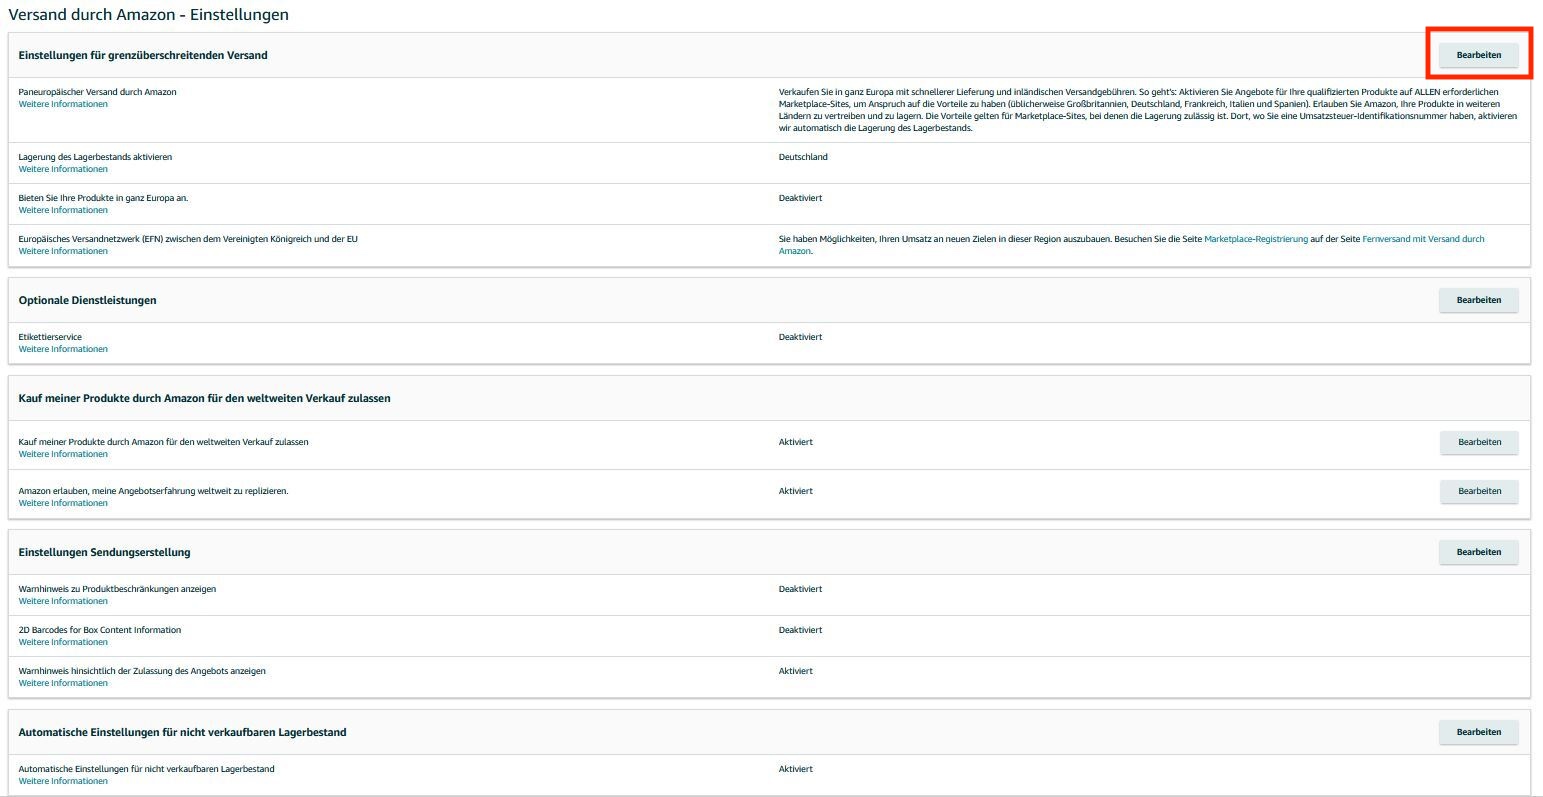View more info under Automatische Einstellungen row
This screenshot has height=797, width=1543.
click(x=63, y=781)
